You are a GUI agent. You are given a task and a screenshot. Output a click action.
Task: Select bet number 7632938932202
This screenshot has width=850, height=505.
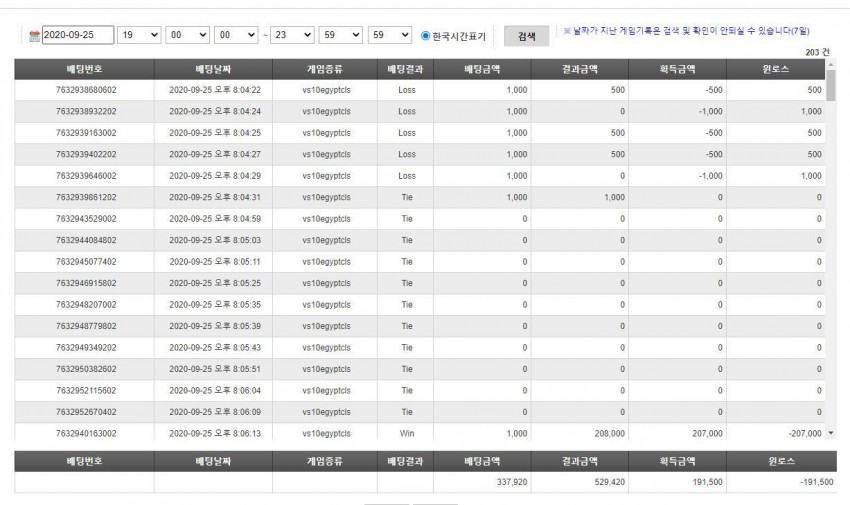point(86,112)
